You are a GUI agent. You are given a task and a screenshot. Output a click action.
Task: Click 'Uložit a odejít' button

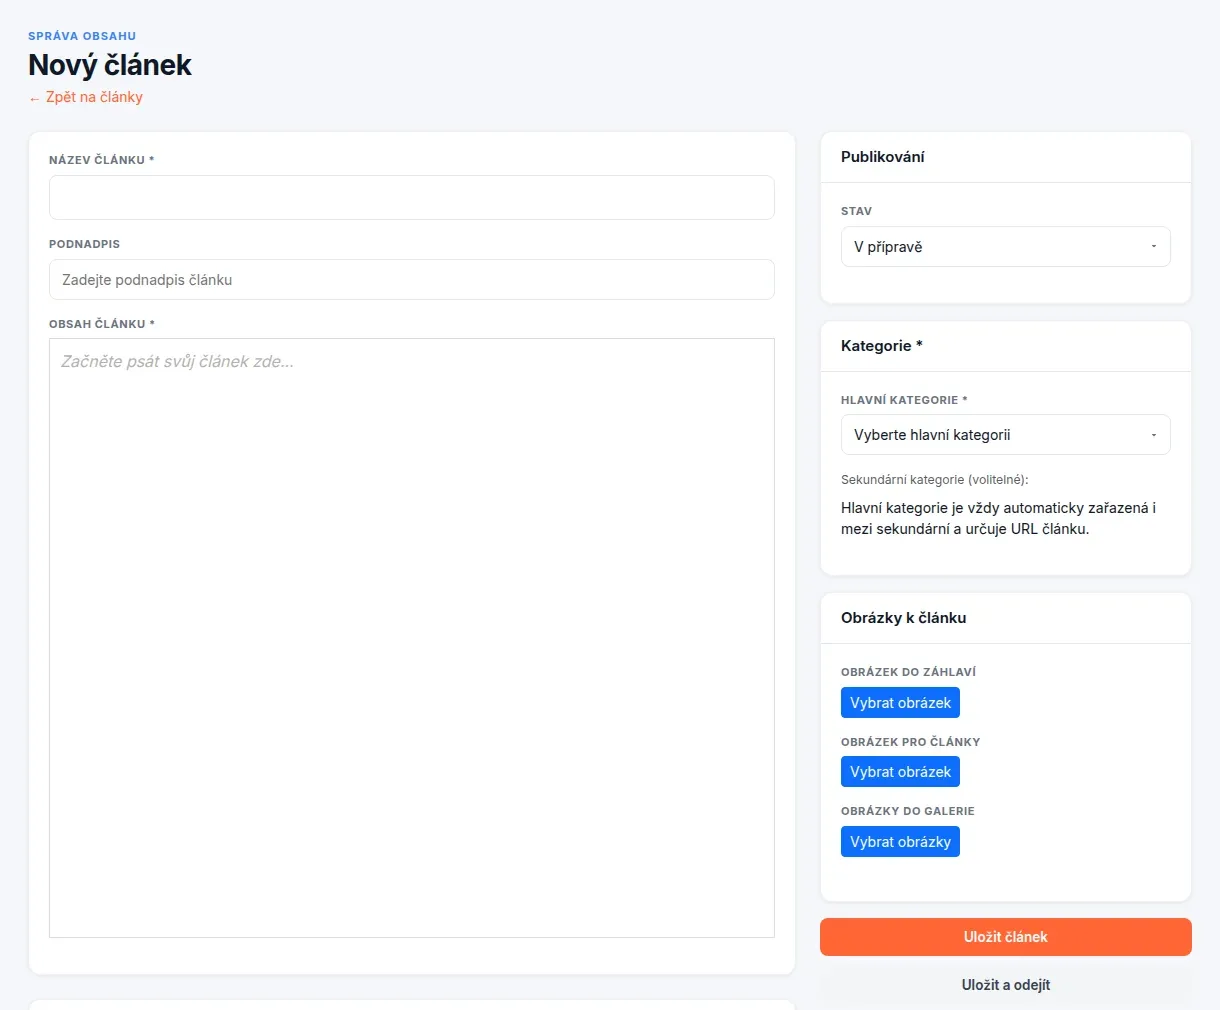pos(1006,985)
